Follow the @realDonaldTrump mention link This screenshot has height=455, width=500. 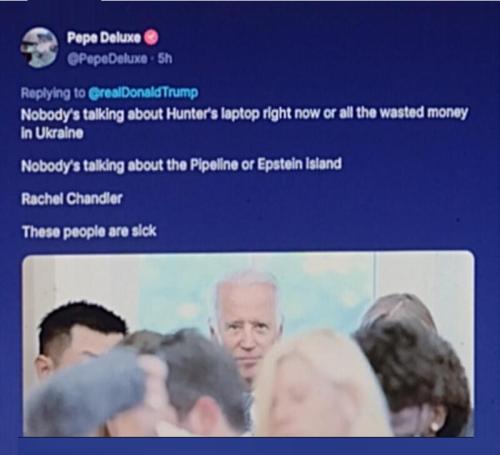143,92
